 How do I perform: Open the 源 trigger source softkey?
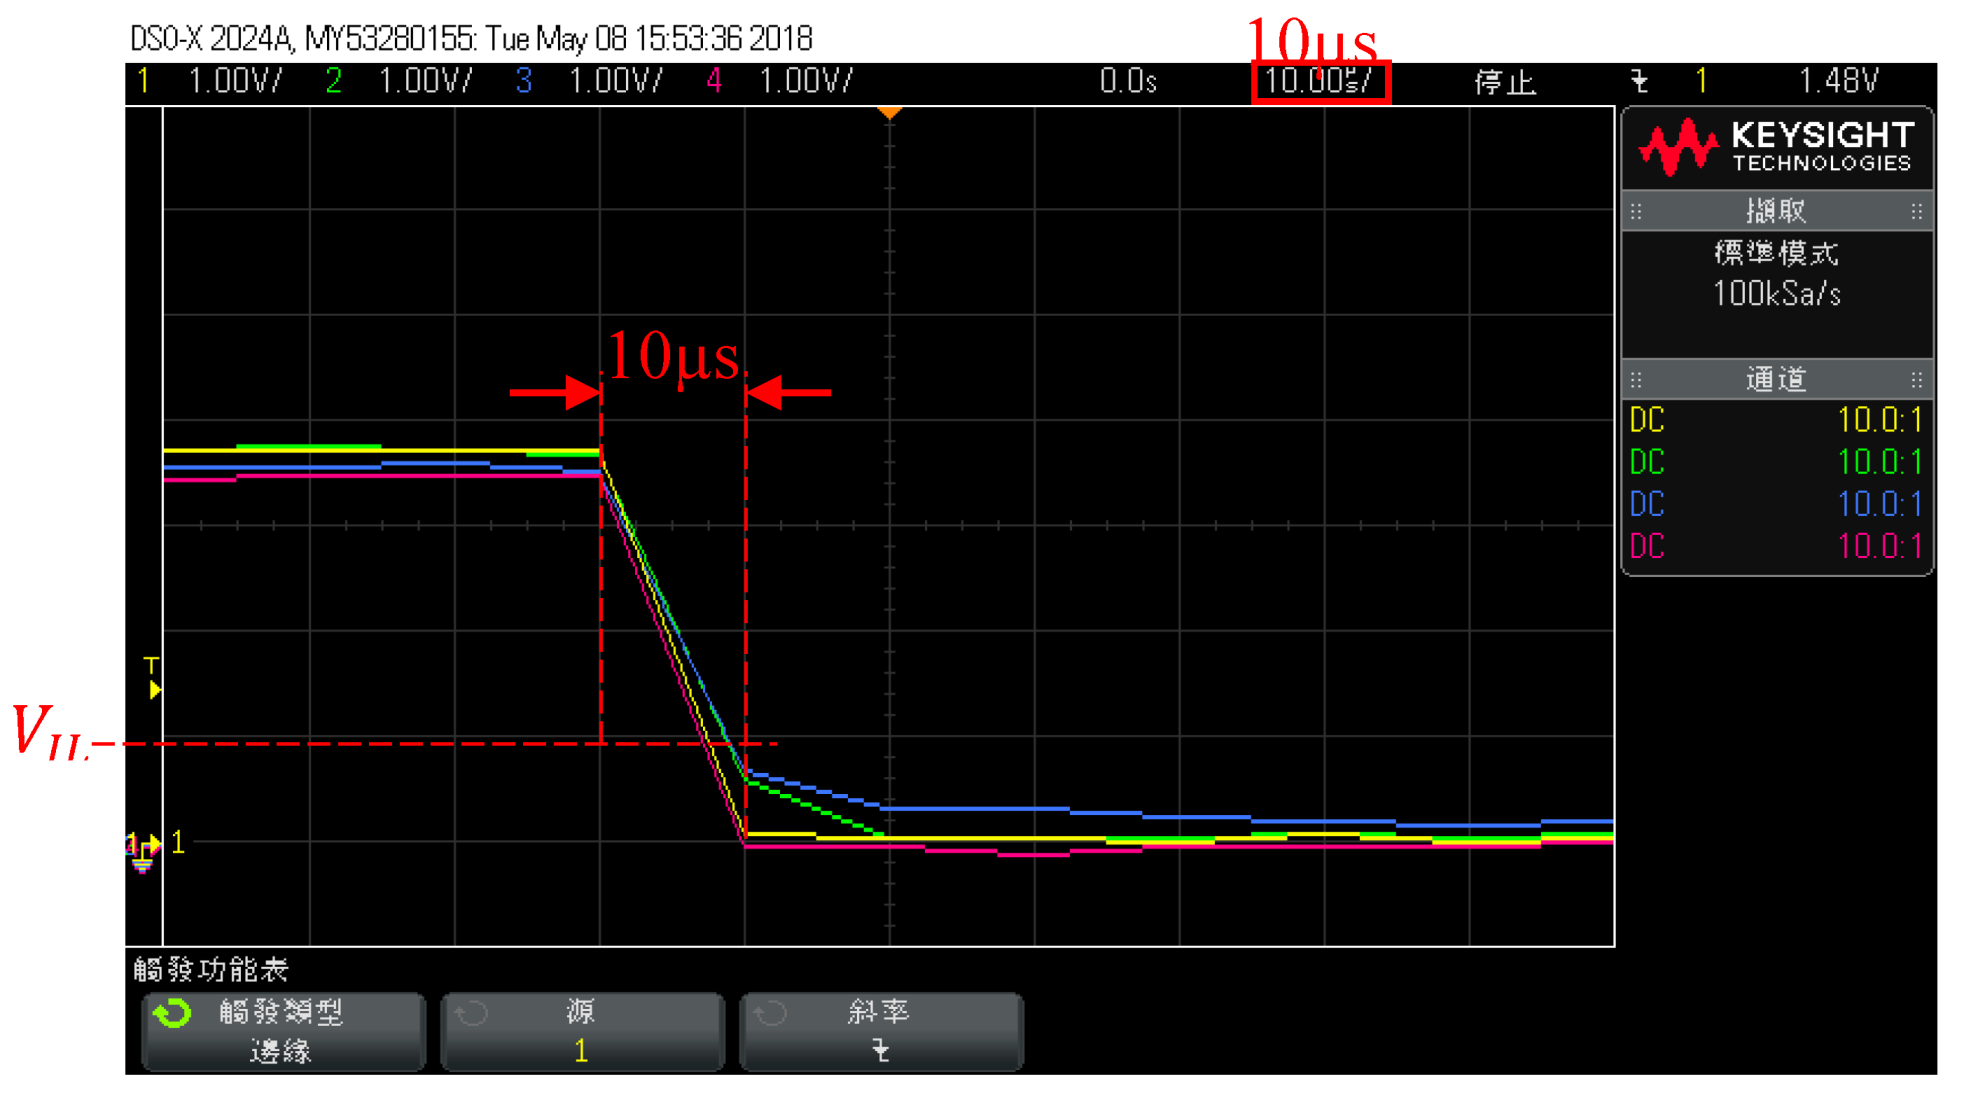click(x=582, y=1032)
